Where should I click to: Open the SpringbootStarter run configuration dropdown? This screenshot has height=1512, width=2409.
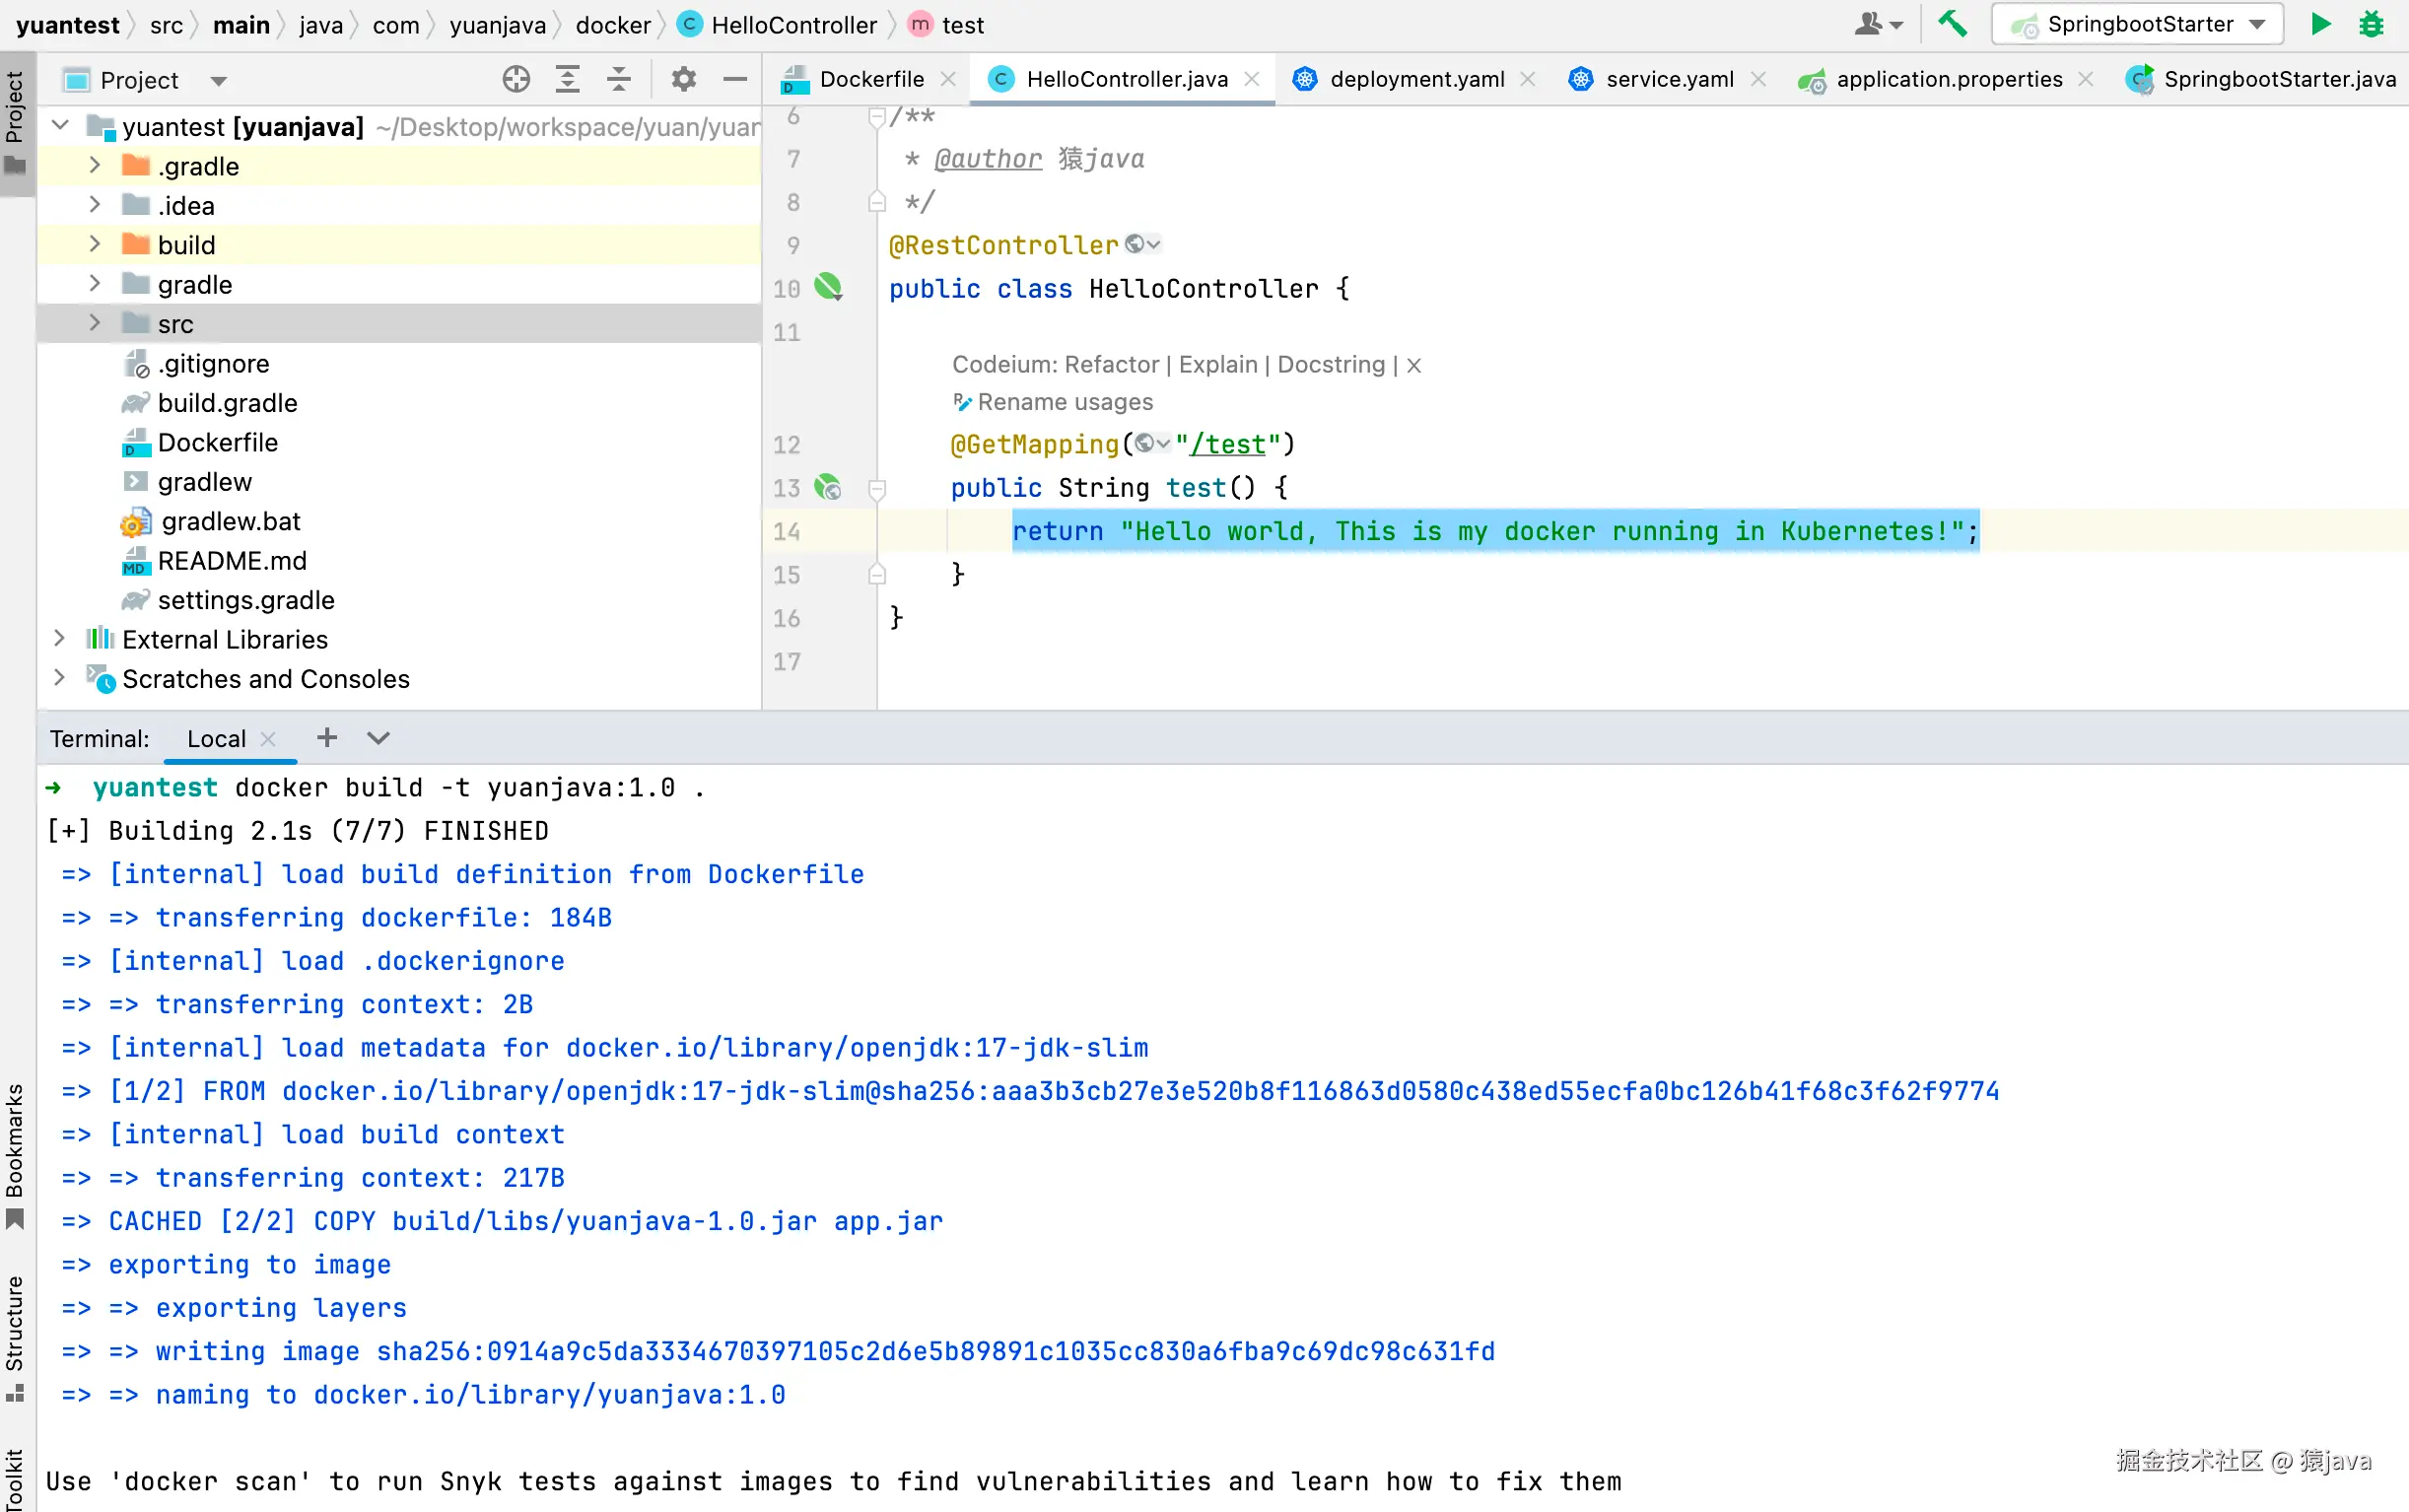pos(2258,23)
